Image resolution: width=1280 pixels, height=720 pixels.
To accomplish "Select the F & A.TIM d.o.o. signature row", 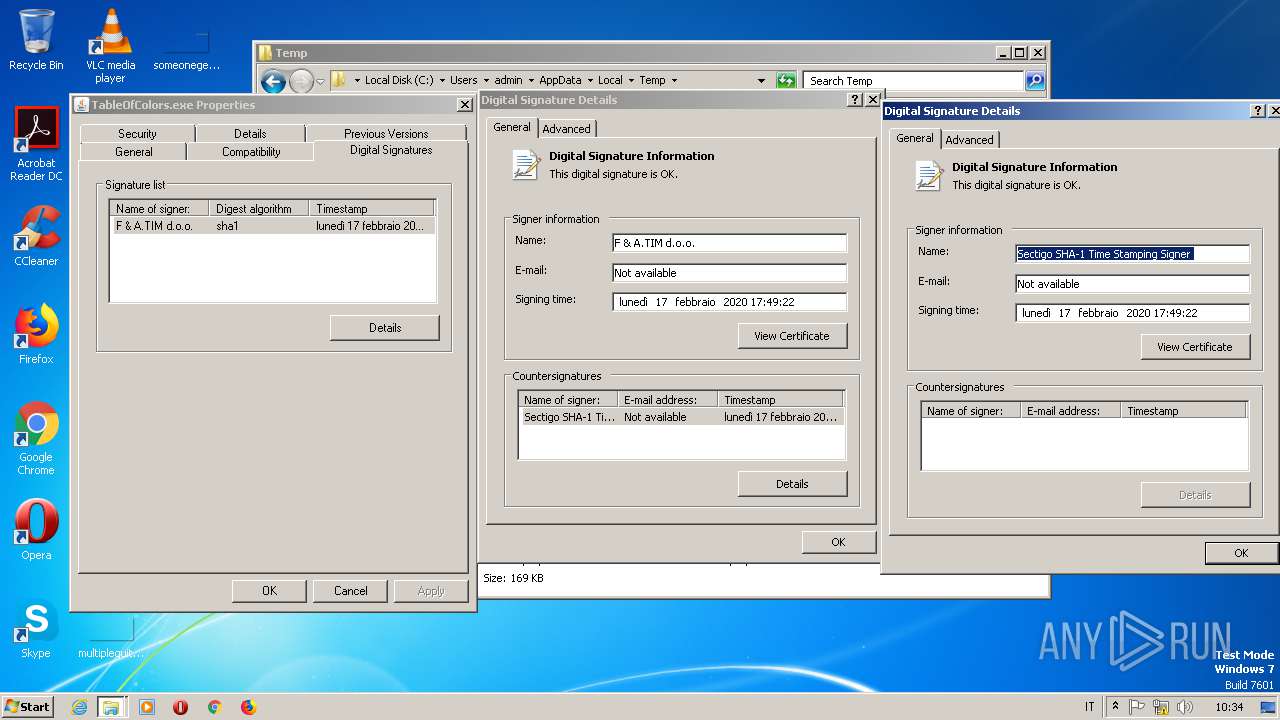I will [272, 226].
